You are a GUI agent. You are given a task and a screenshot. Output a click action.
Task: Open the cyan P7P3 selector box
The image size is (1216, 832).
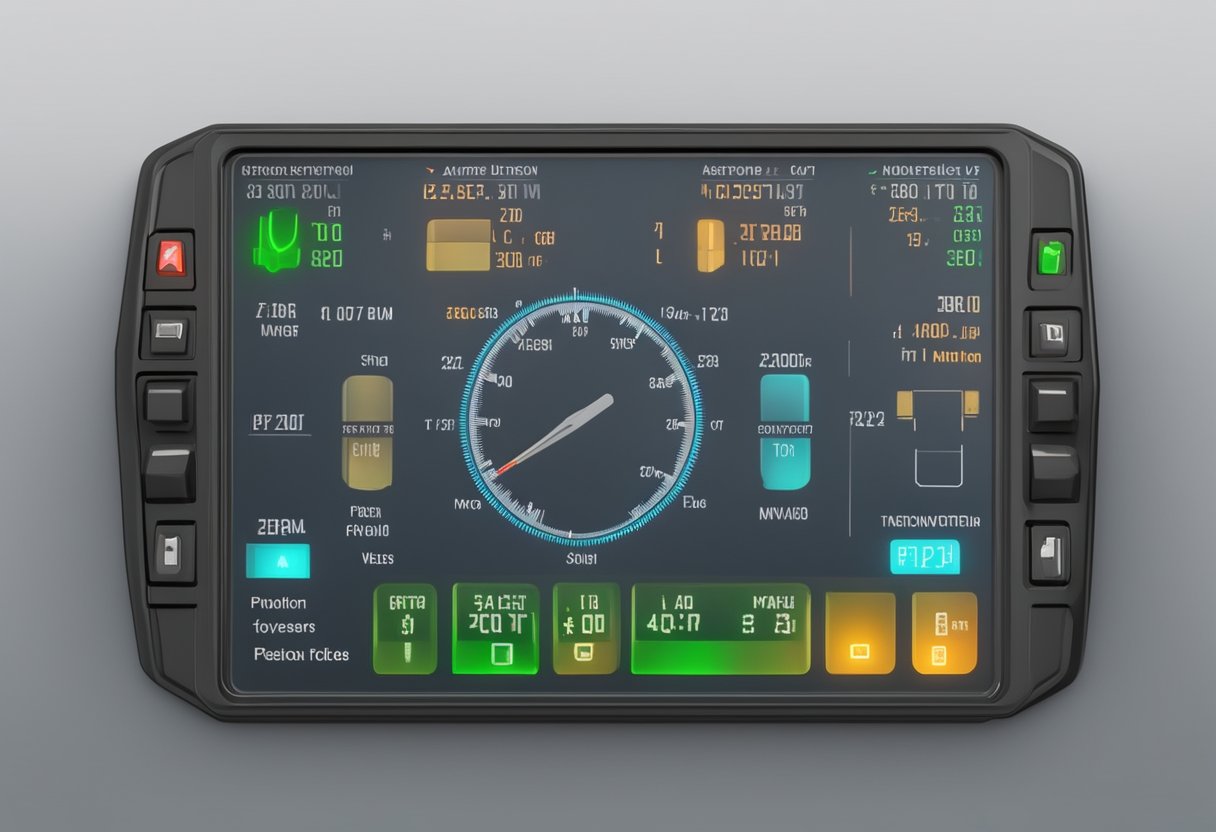coord(924,557)
